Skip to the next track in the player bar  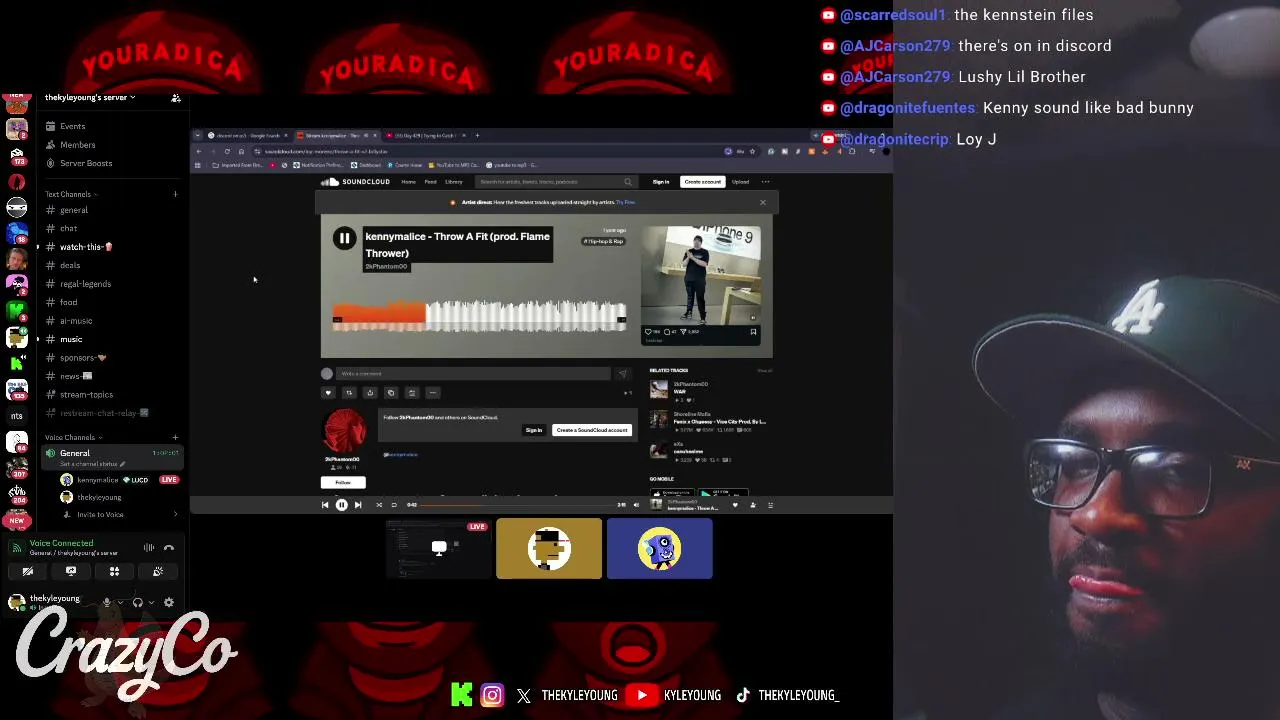pos(358,505)
